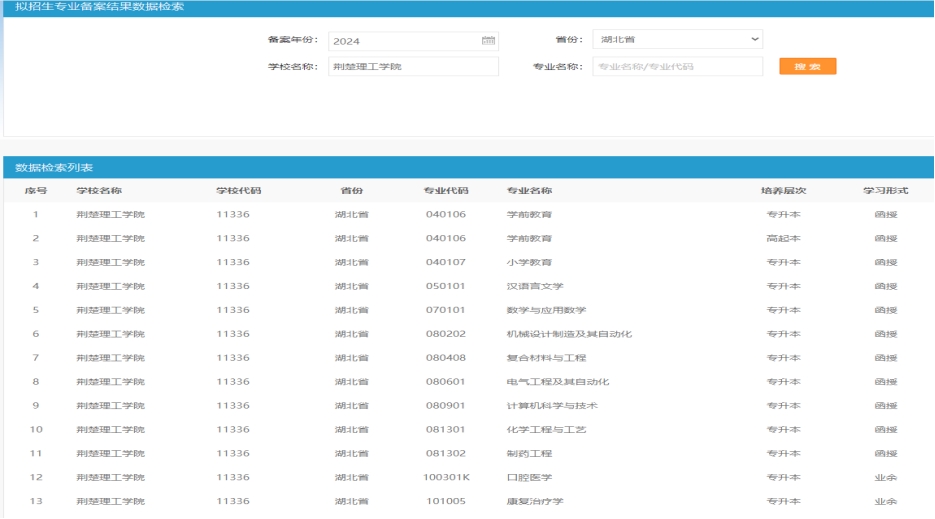Select the 计算机科学与技术 row
This screenshot has height=519, width=935.
pyautogui.click(x=552, y=406)
